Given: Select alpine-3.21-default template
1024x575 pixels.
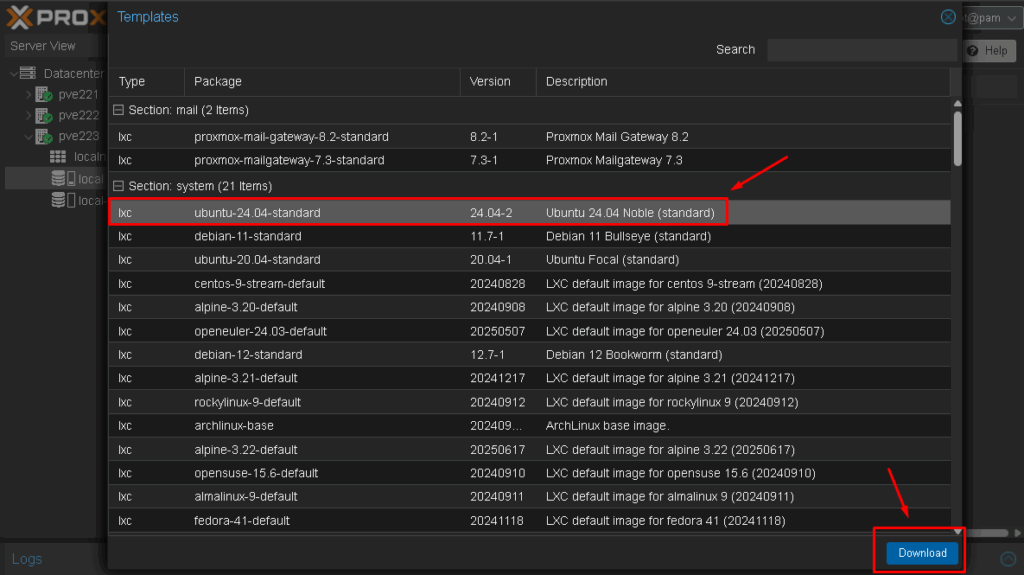Looking at the screenshot, I should [x=529, y=378].
